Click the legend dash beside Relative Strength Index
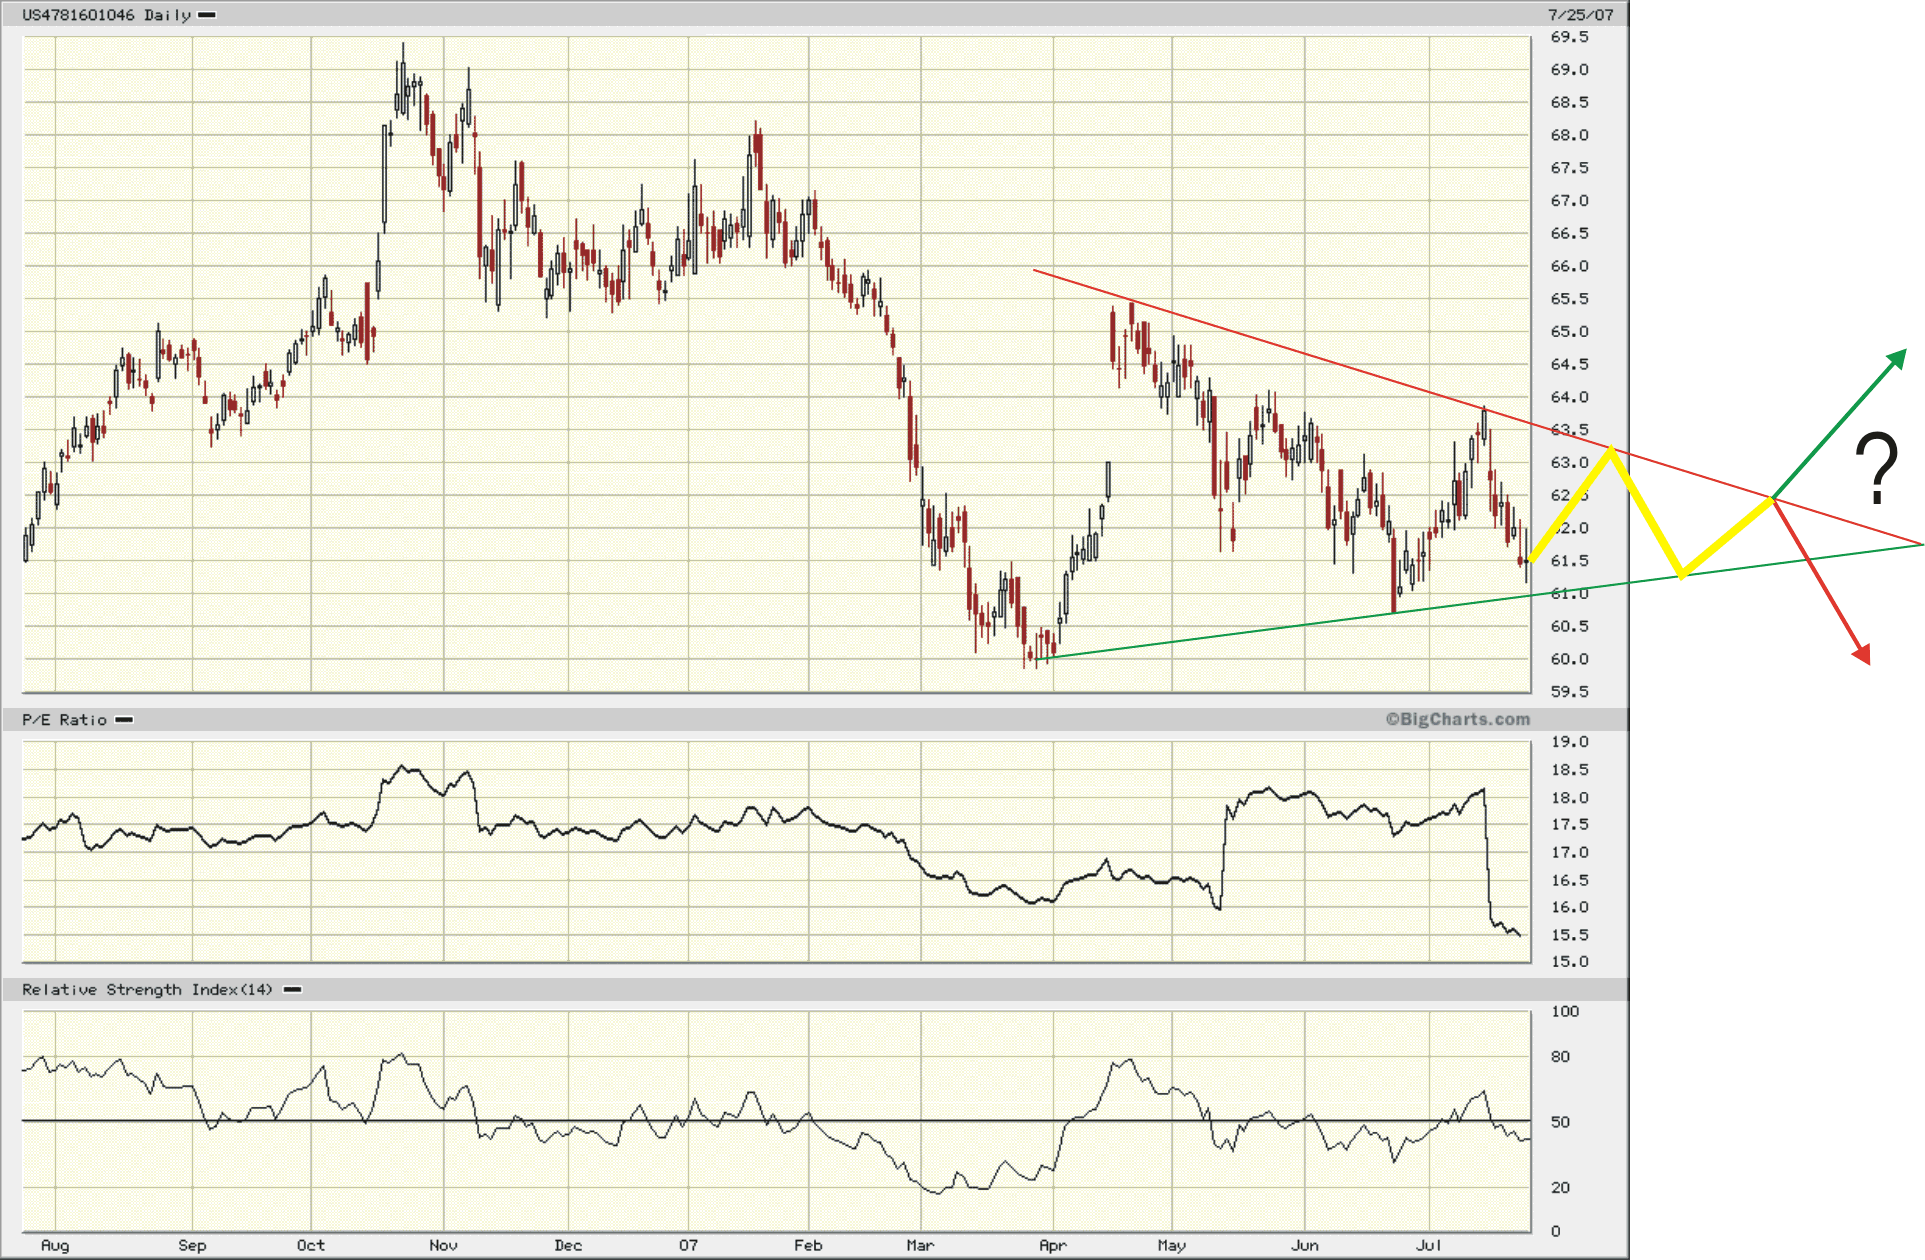 (x=293, y=990)
